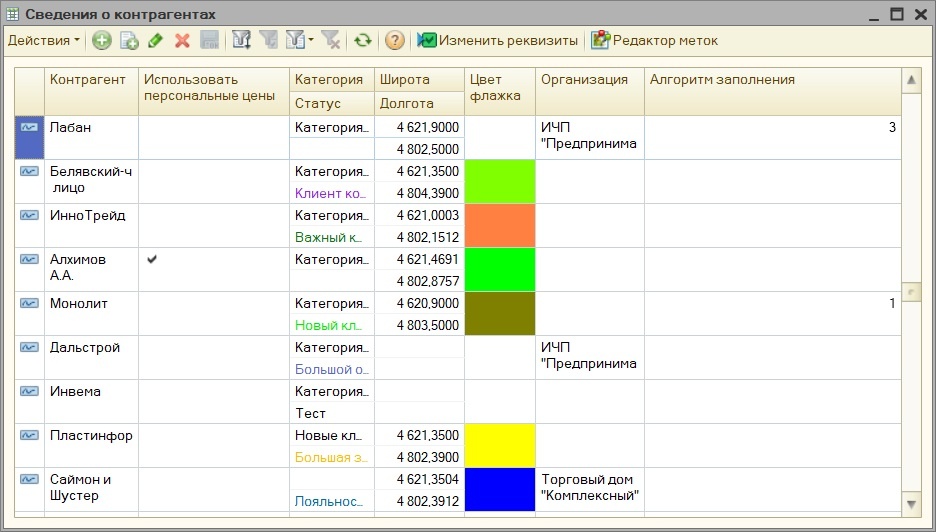Click the row icon for Пластинфор

pyautogui.click(x=29, y=435)
